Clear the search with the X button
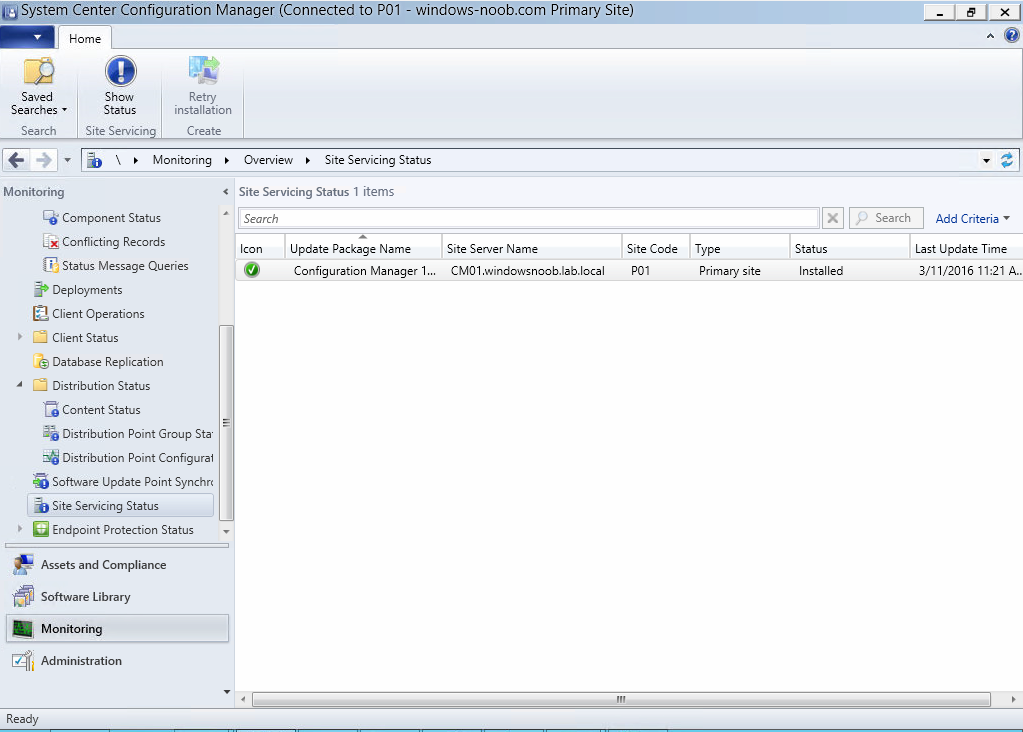Image resolution: width=1023 pixels, height=732 pixels. click(832, 218)
